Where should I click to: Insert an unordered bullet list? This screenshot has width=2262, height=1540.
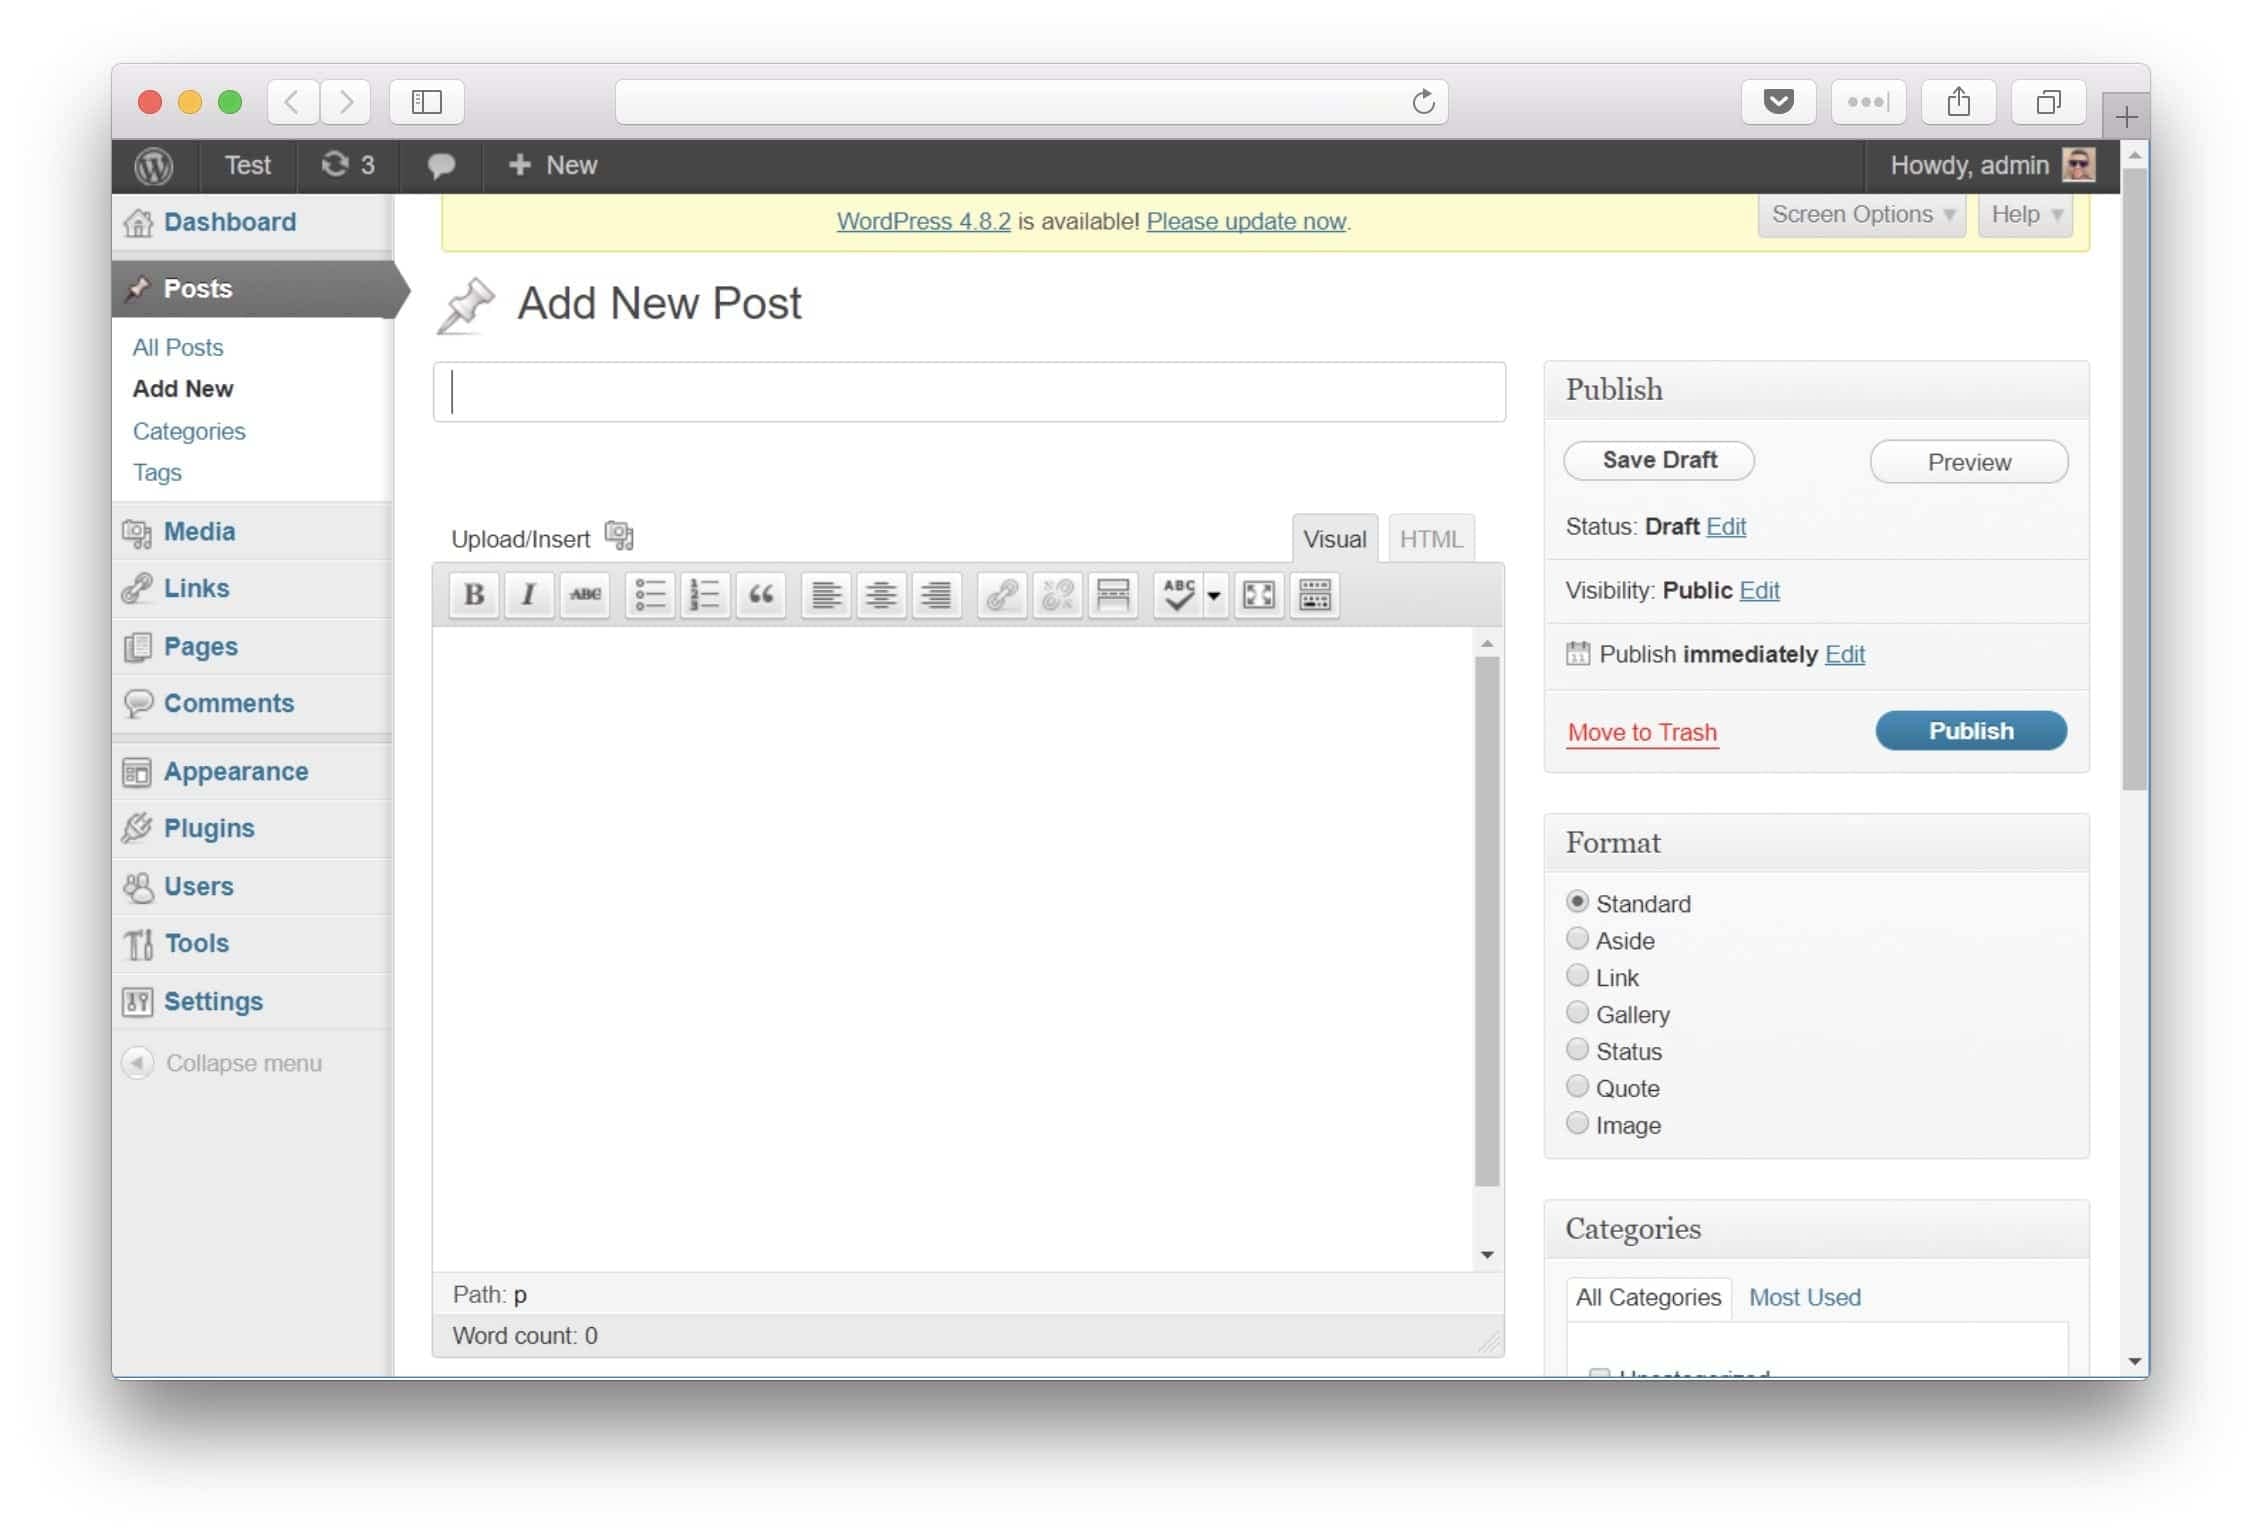649,595
